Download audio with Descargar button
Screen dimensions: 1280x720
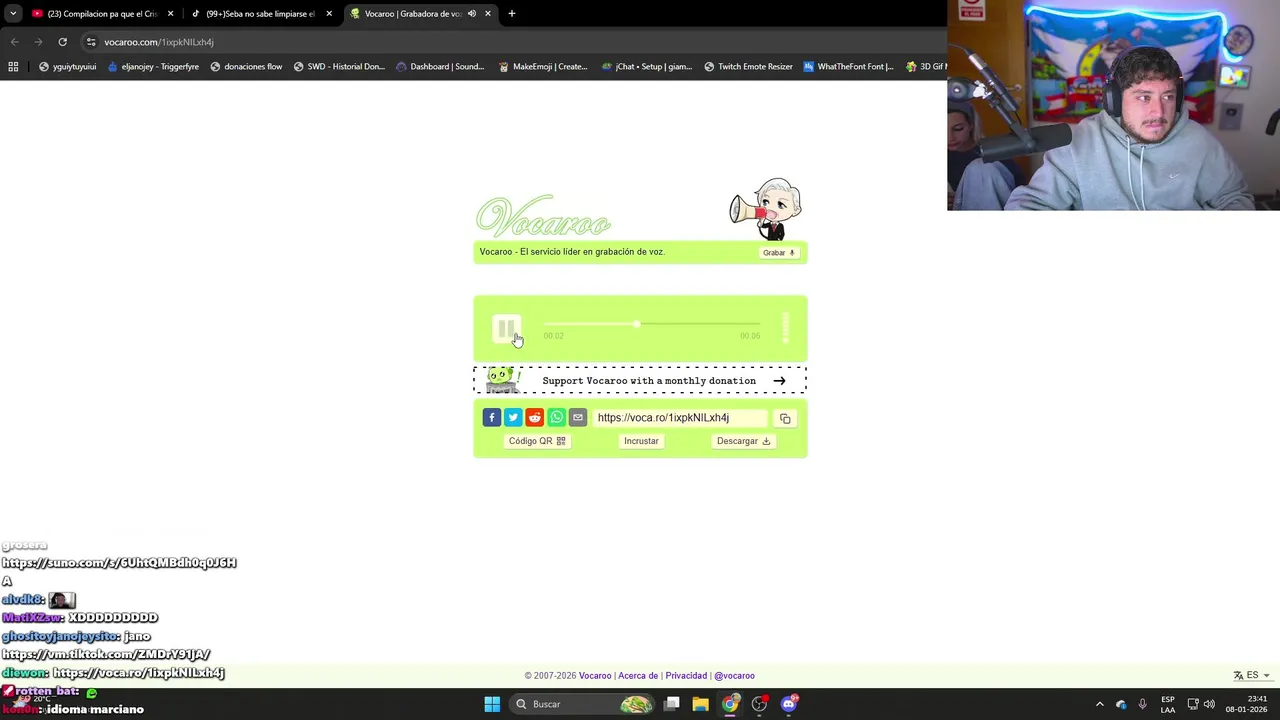pyautogui.click(x=743, y=441)
